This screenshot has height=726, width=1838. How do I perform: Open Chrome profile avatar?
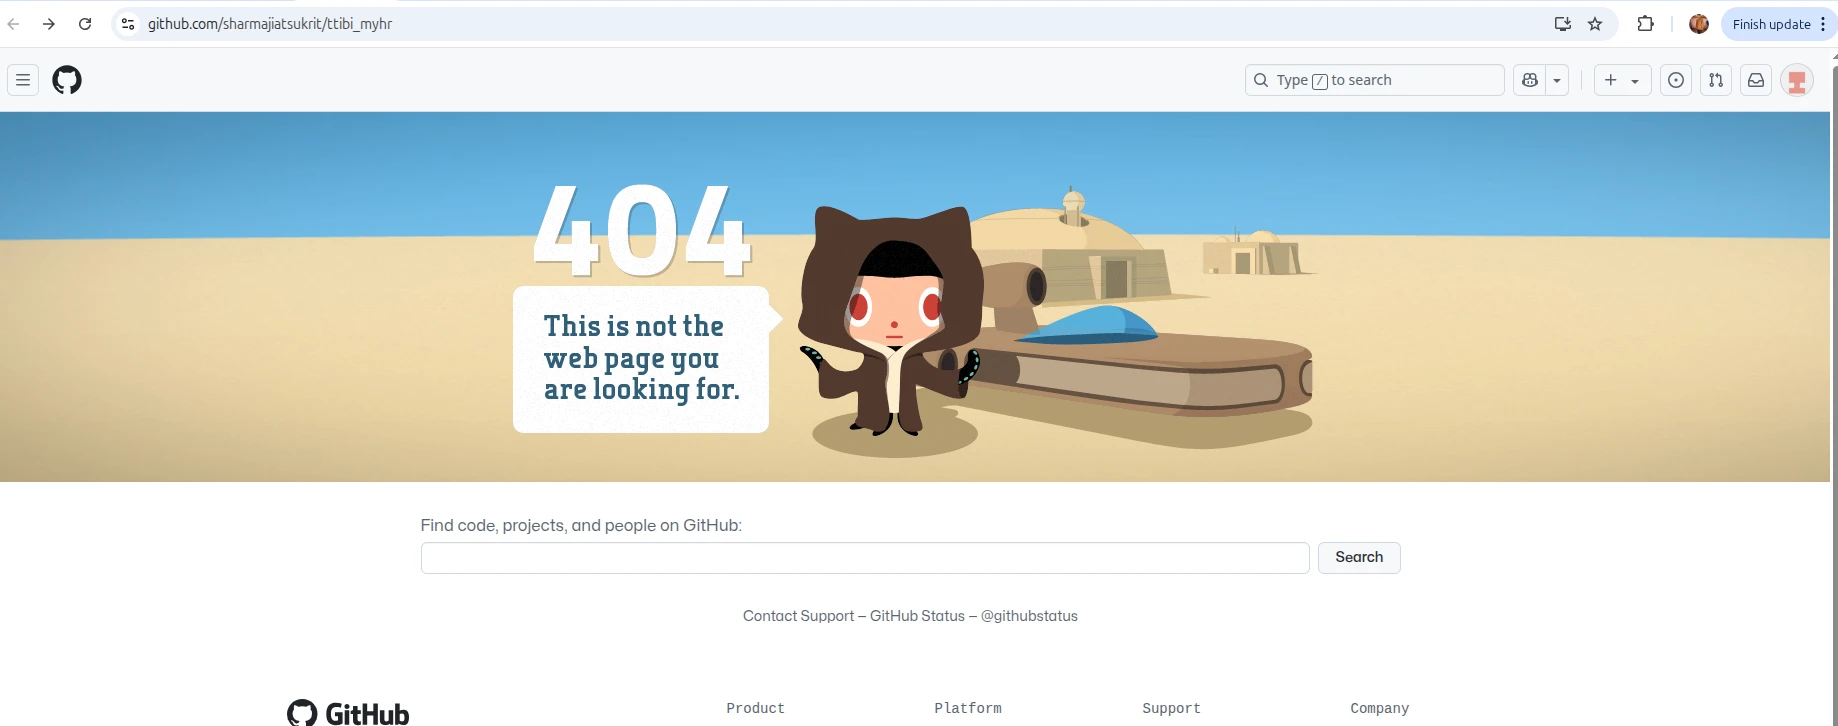[x=1698, y=24]
